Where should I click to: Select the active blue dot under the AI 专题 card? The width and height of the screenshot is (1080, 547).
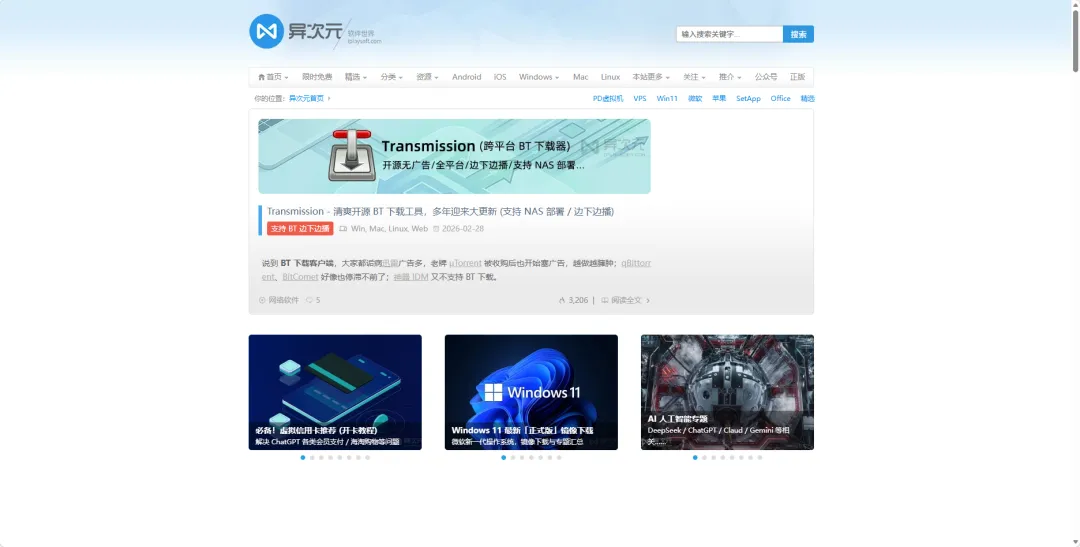[695, 457]
